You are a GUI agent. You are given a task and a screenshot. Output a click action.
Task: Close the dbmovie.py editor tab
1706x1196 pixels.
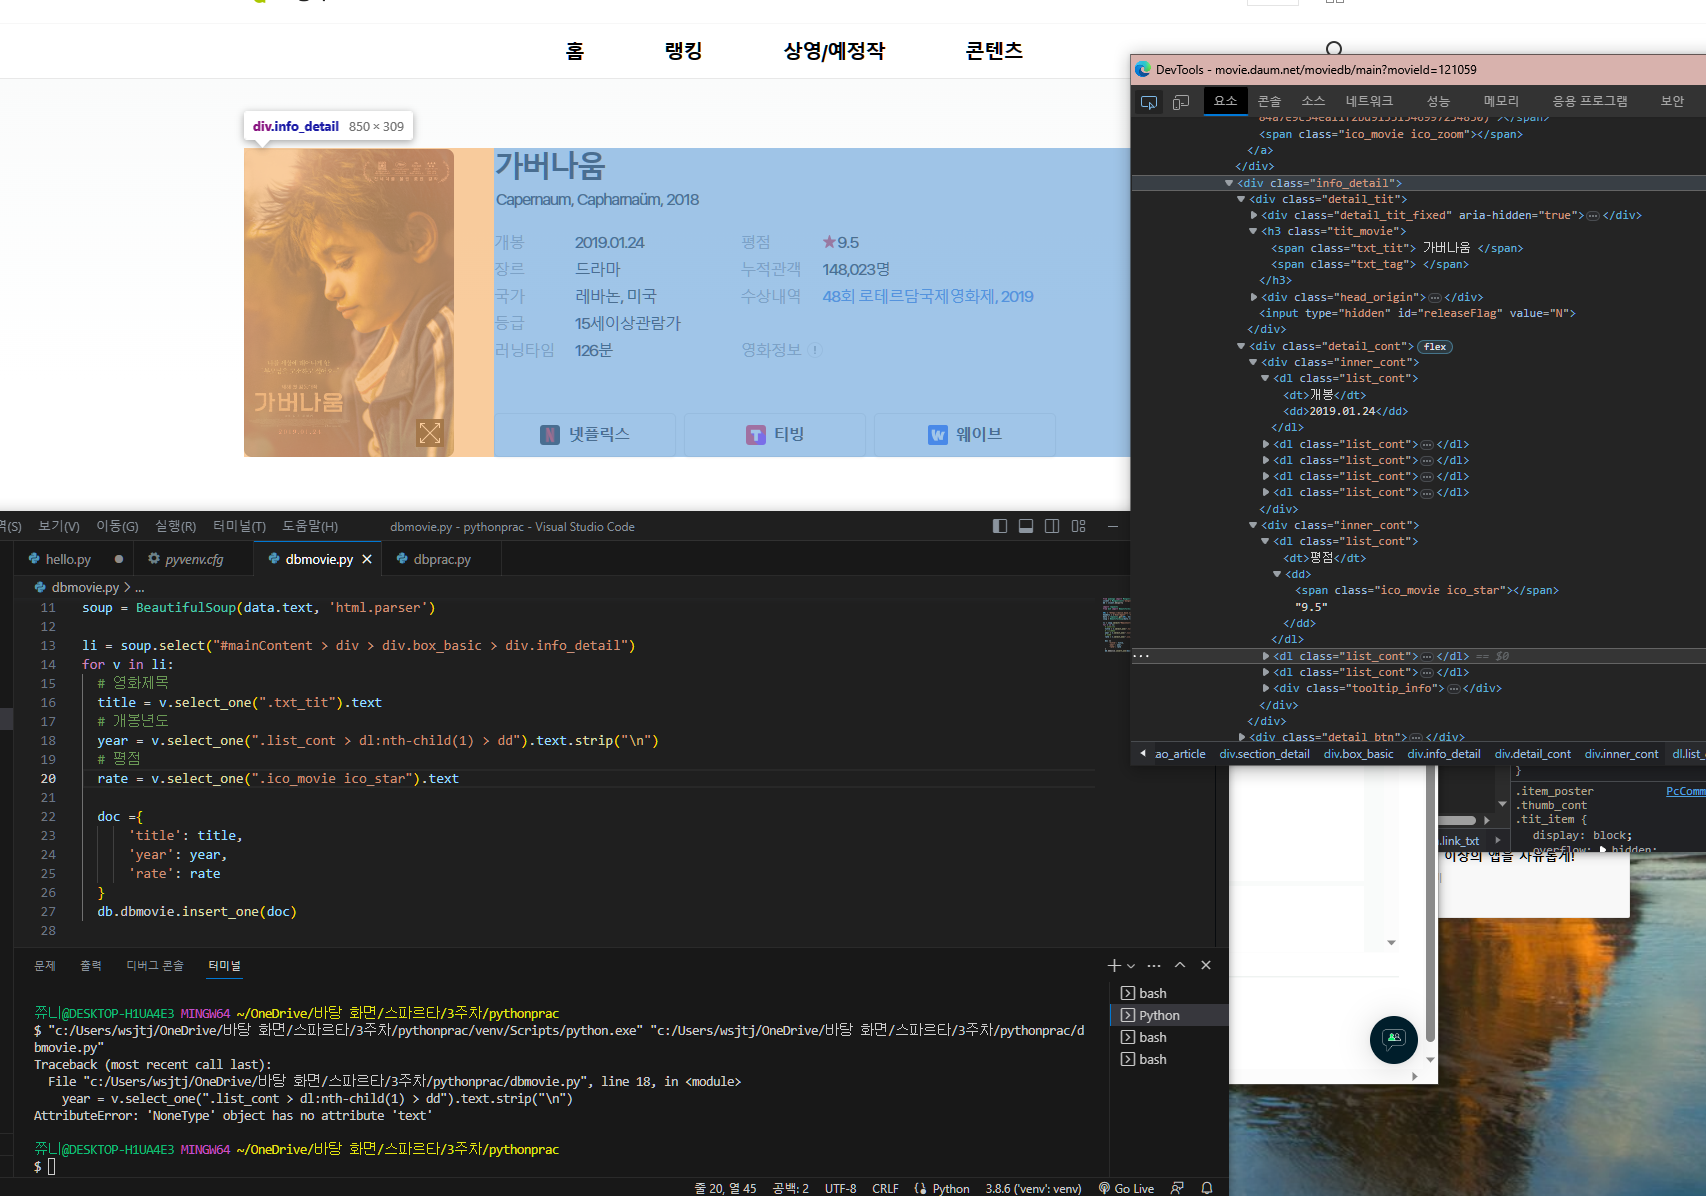367,559
